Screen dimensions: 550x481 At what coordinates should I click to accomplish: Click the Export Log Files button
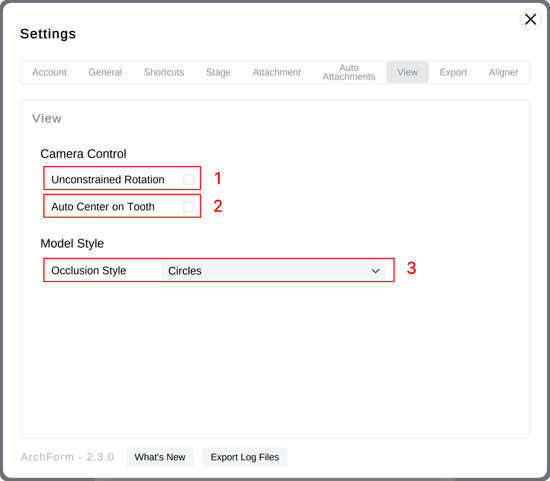point(244,457)
